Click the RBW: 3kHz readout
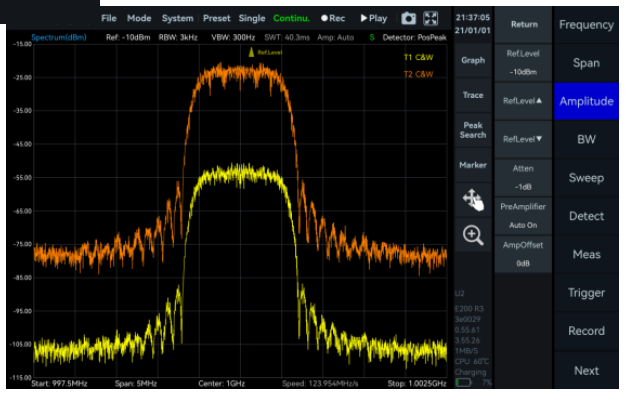625x395 pixels. click(178, 37)
